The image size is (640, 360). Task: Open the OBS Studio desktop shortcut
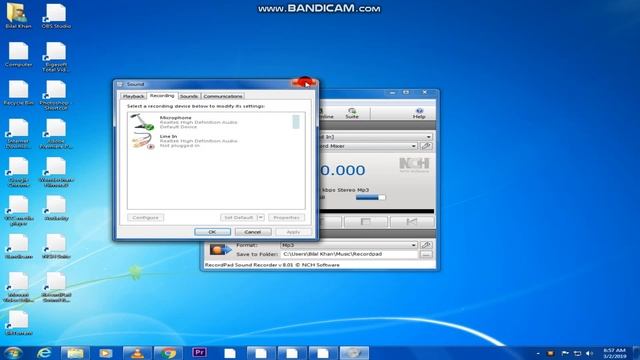click(56, 16)
